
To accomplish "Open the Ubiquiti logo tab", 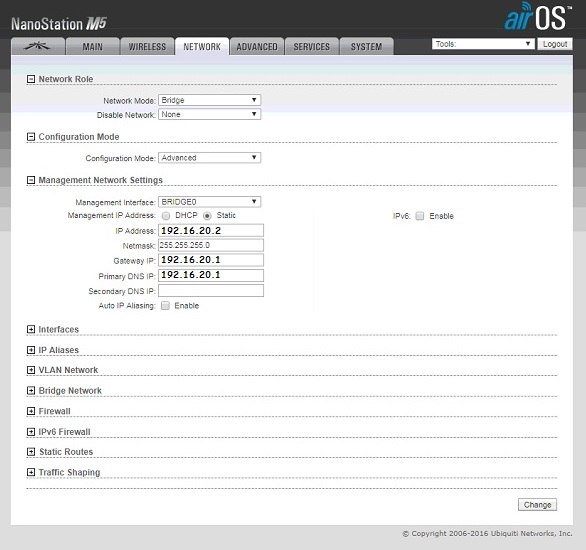I will [x=38, y=46].
